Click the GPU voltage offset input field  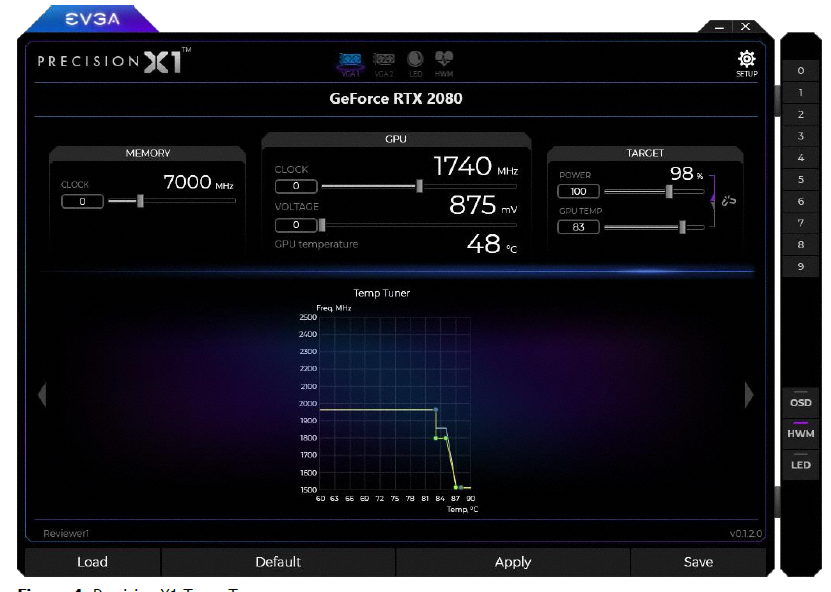coord(296,225)
